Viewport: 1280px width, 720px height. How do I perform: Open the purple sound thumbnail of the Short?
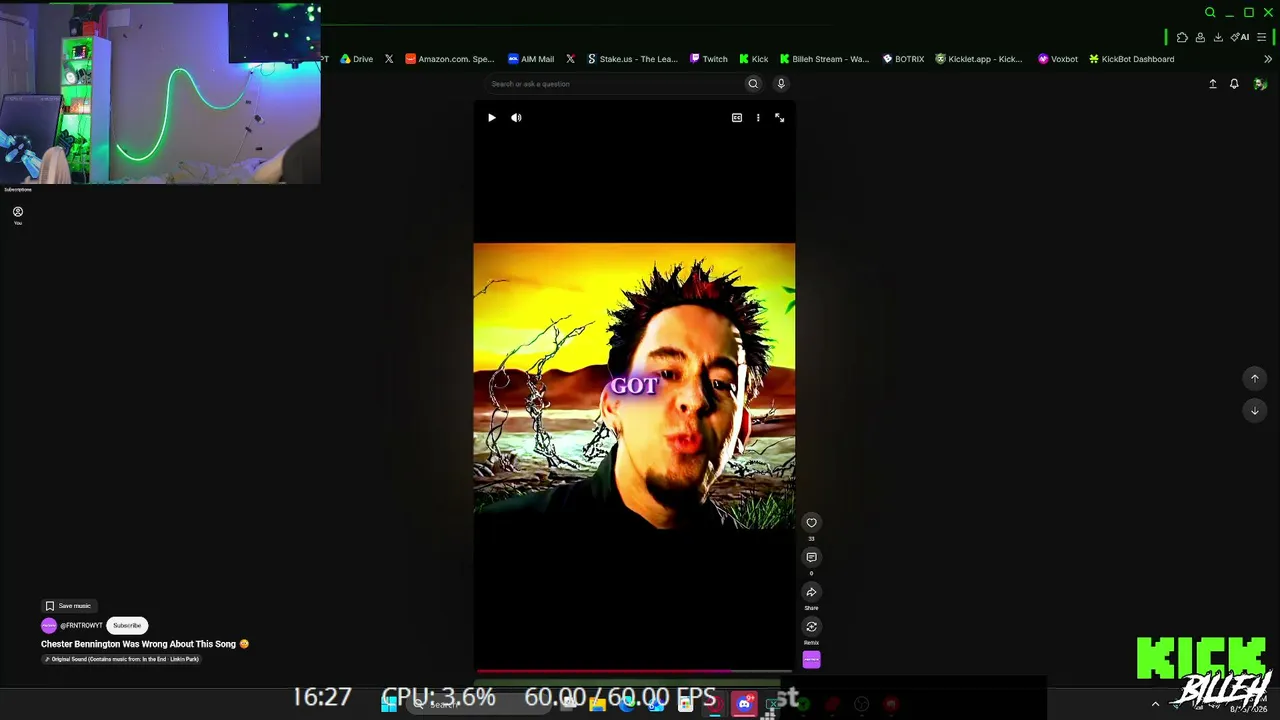(x=811, y=660)
